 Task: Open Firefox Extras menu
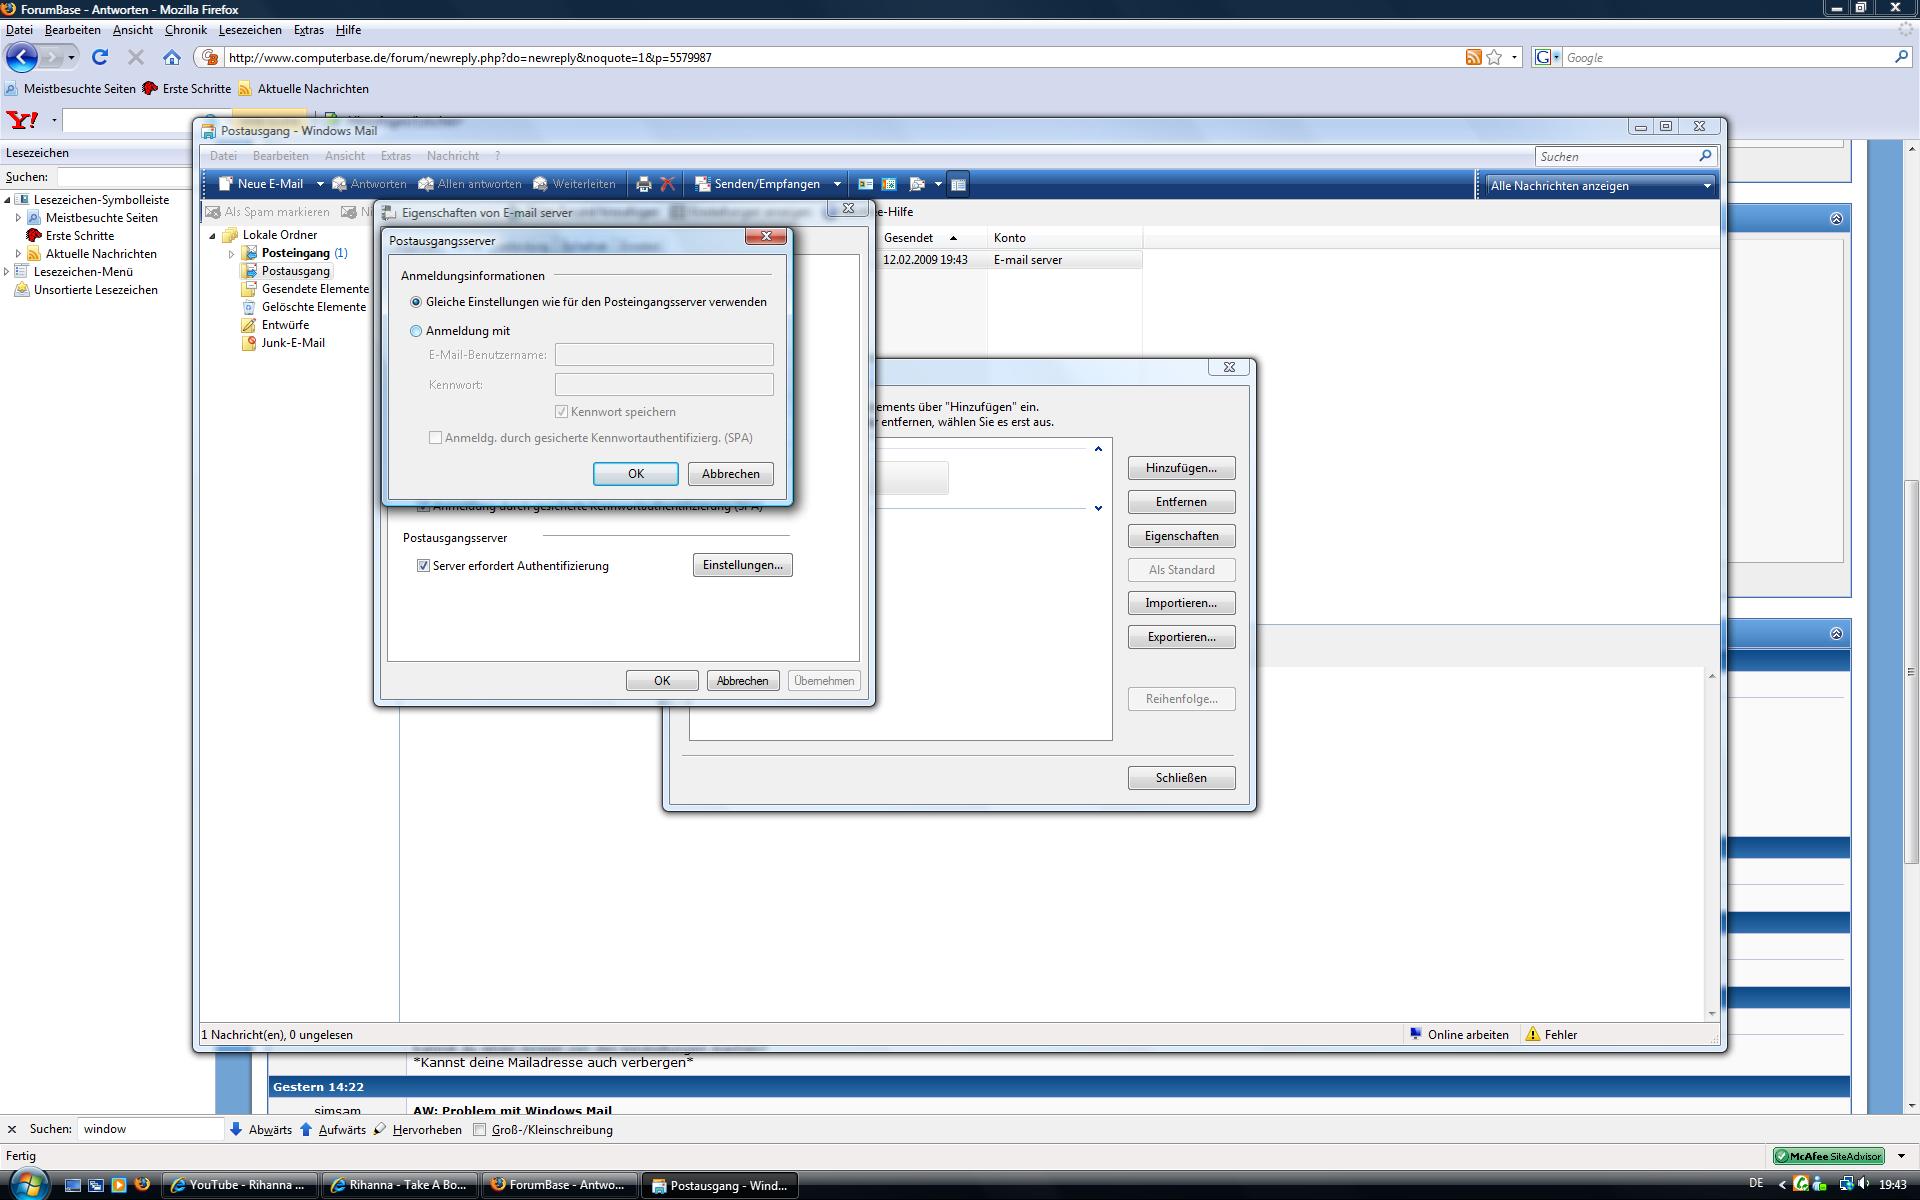308,30
